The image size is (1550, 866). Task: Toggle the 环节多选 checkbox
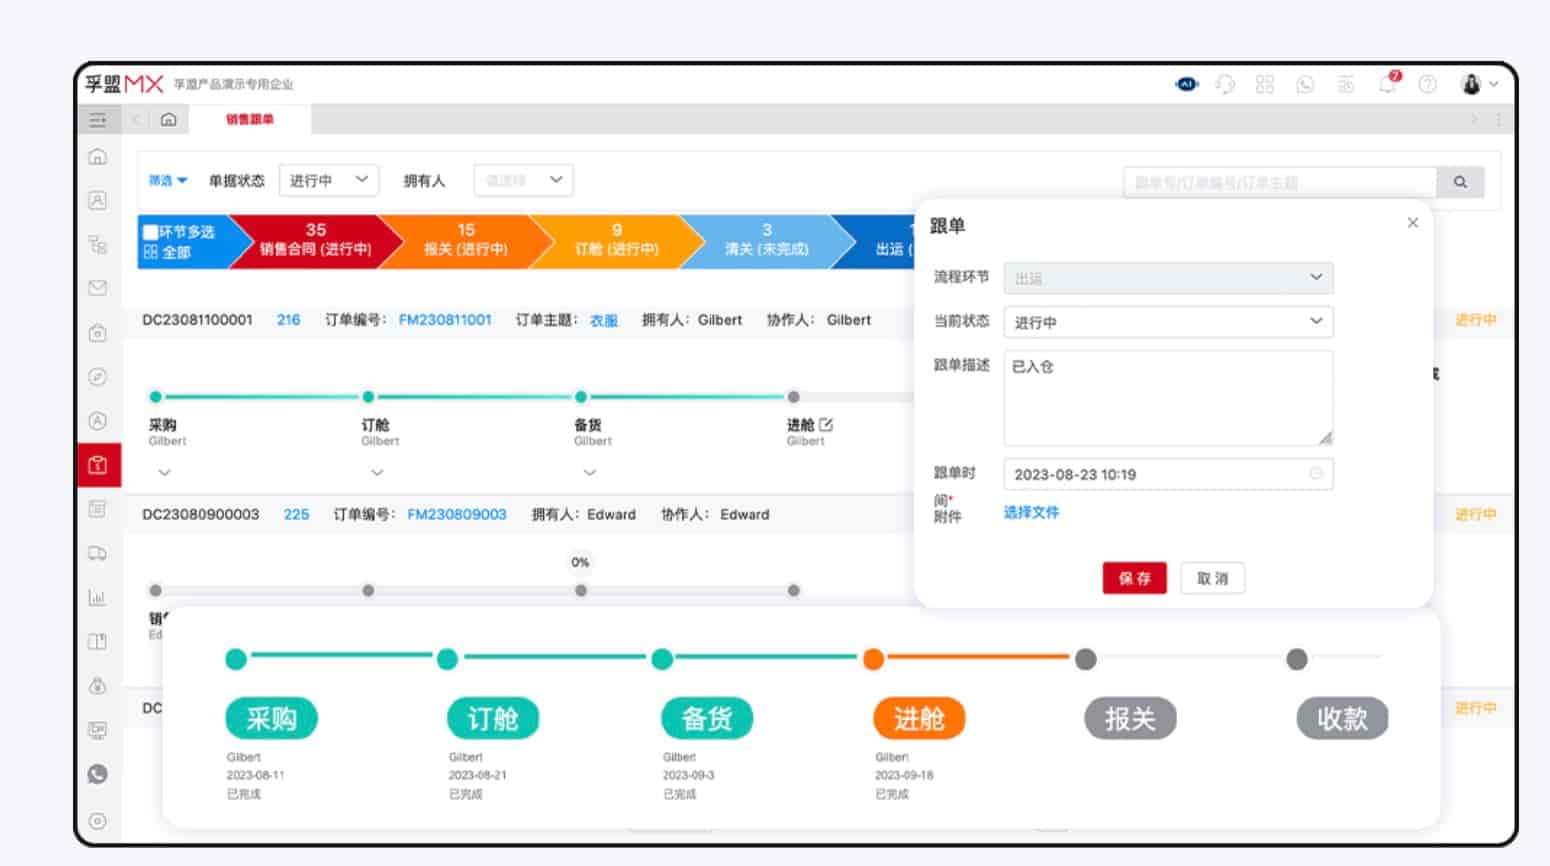coord(150,232)
